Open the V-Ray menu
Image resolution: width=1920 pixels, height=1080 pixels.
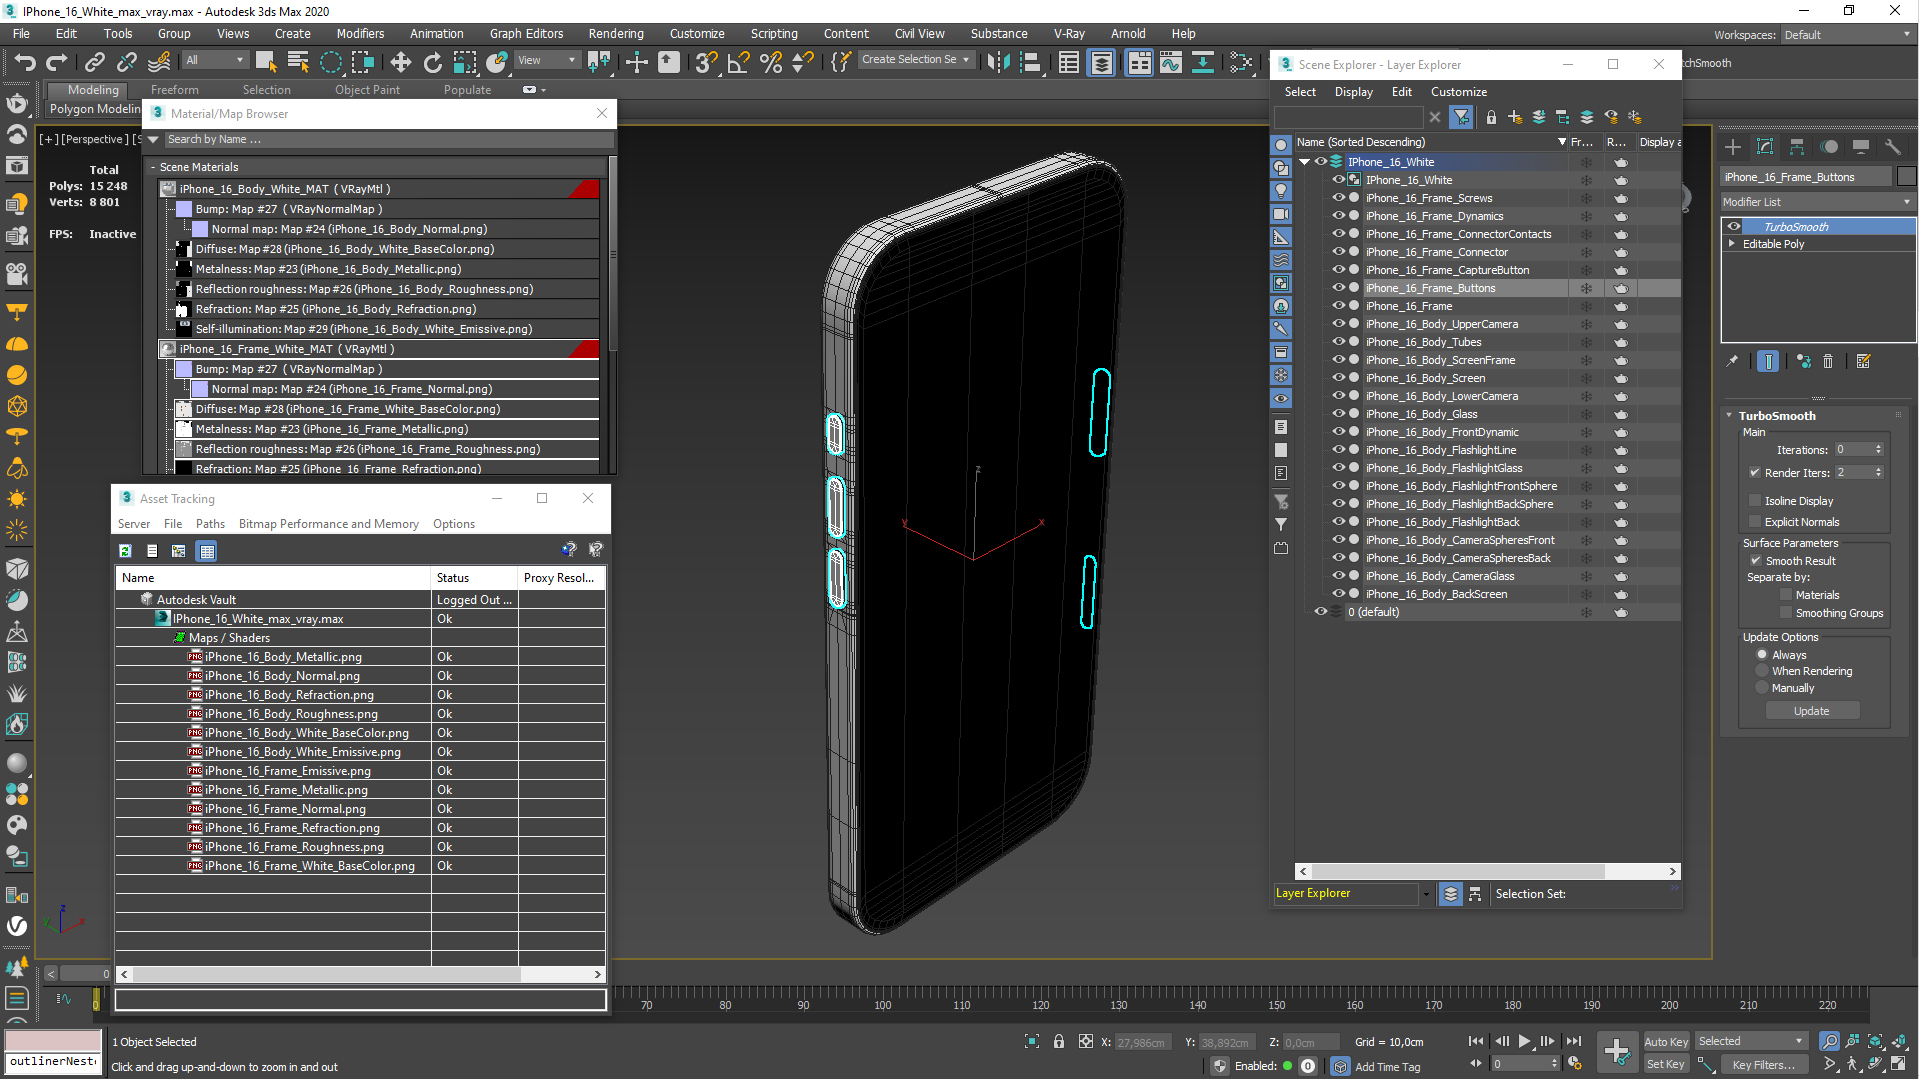point(1069,34)
